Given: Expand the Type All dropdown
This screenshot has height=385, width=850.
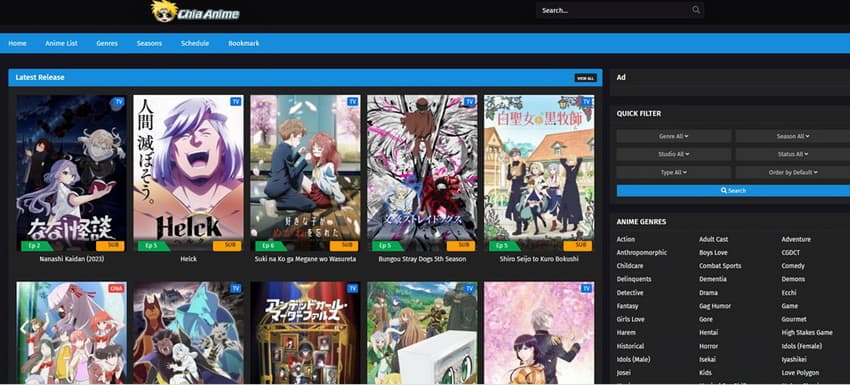Looking at the screenshot, I should (673, 172).
